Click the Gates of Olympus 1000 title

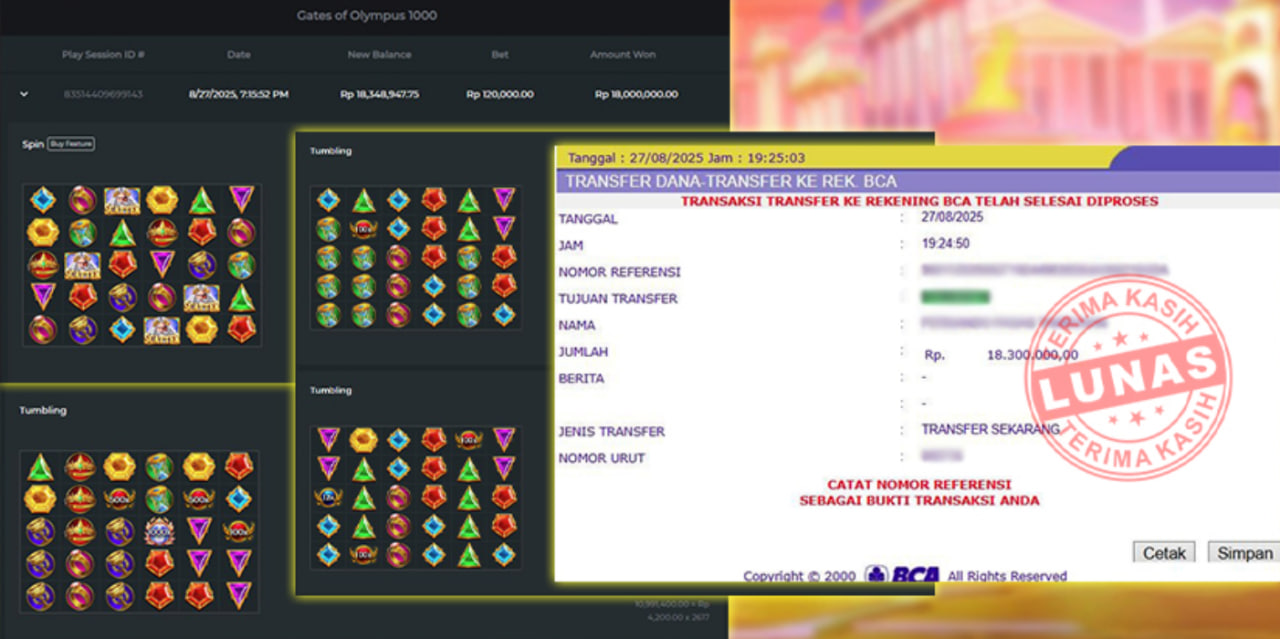point(367,16)
